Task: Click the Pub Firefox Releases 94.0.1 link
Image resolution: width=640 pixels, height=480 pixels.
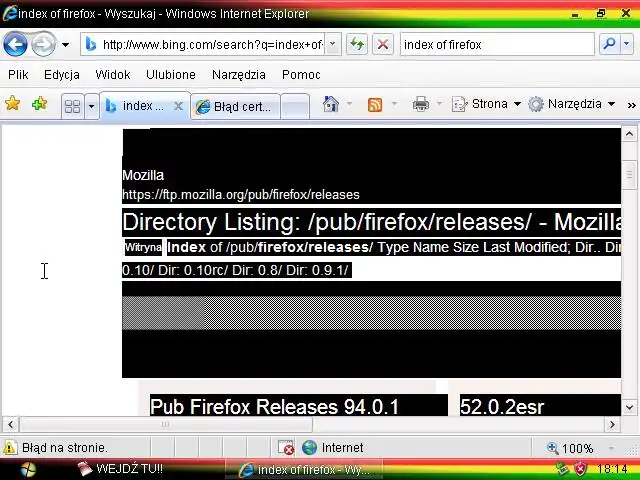Action: click(274, 406)
